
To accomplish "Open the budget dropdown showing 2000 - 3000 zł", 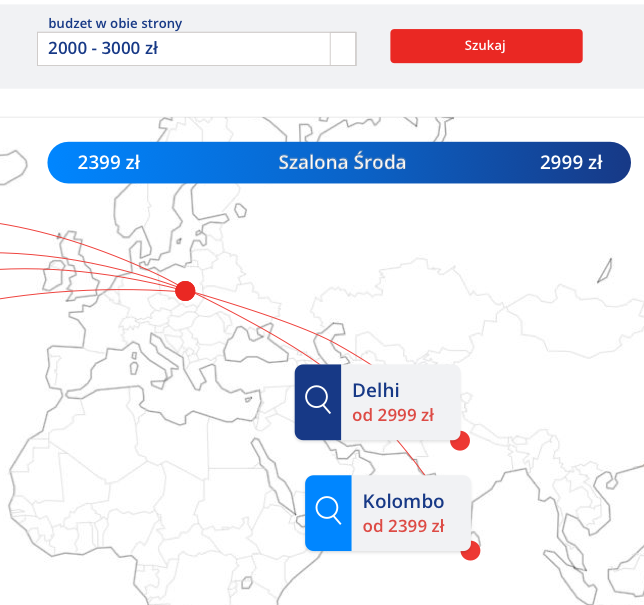I will click(x=196, y=49).
